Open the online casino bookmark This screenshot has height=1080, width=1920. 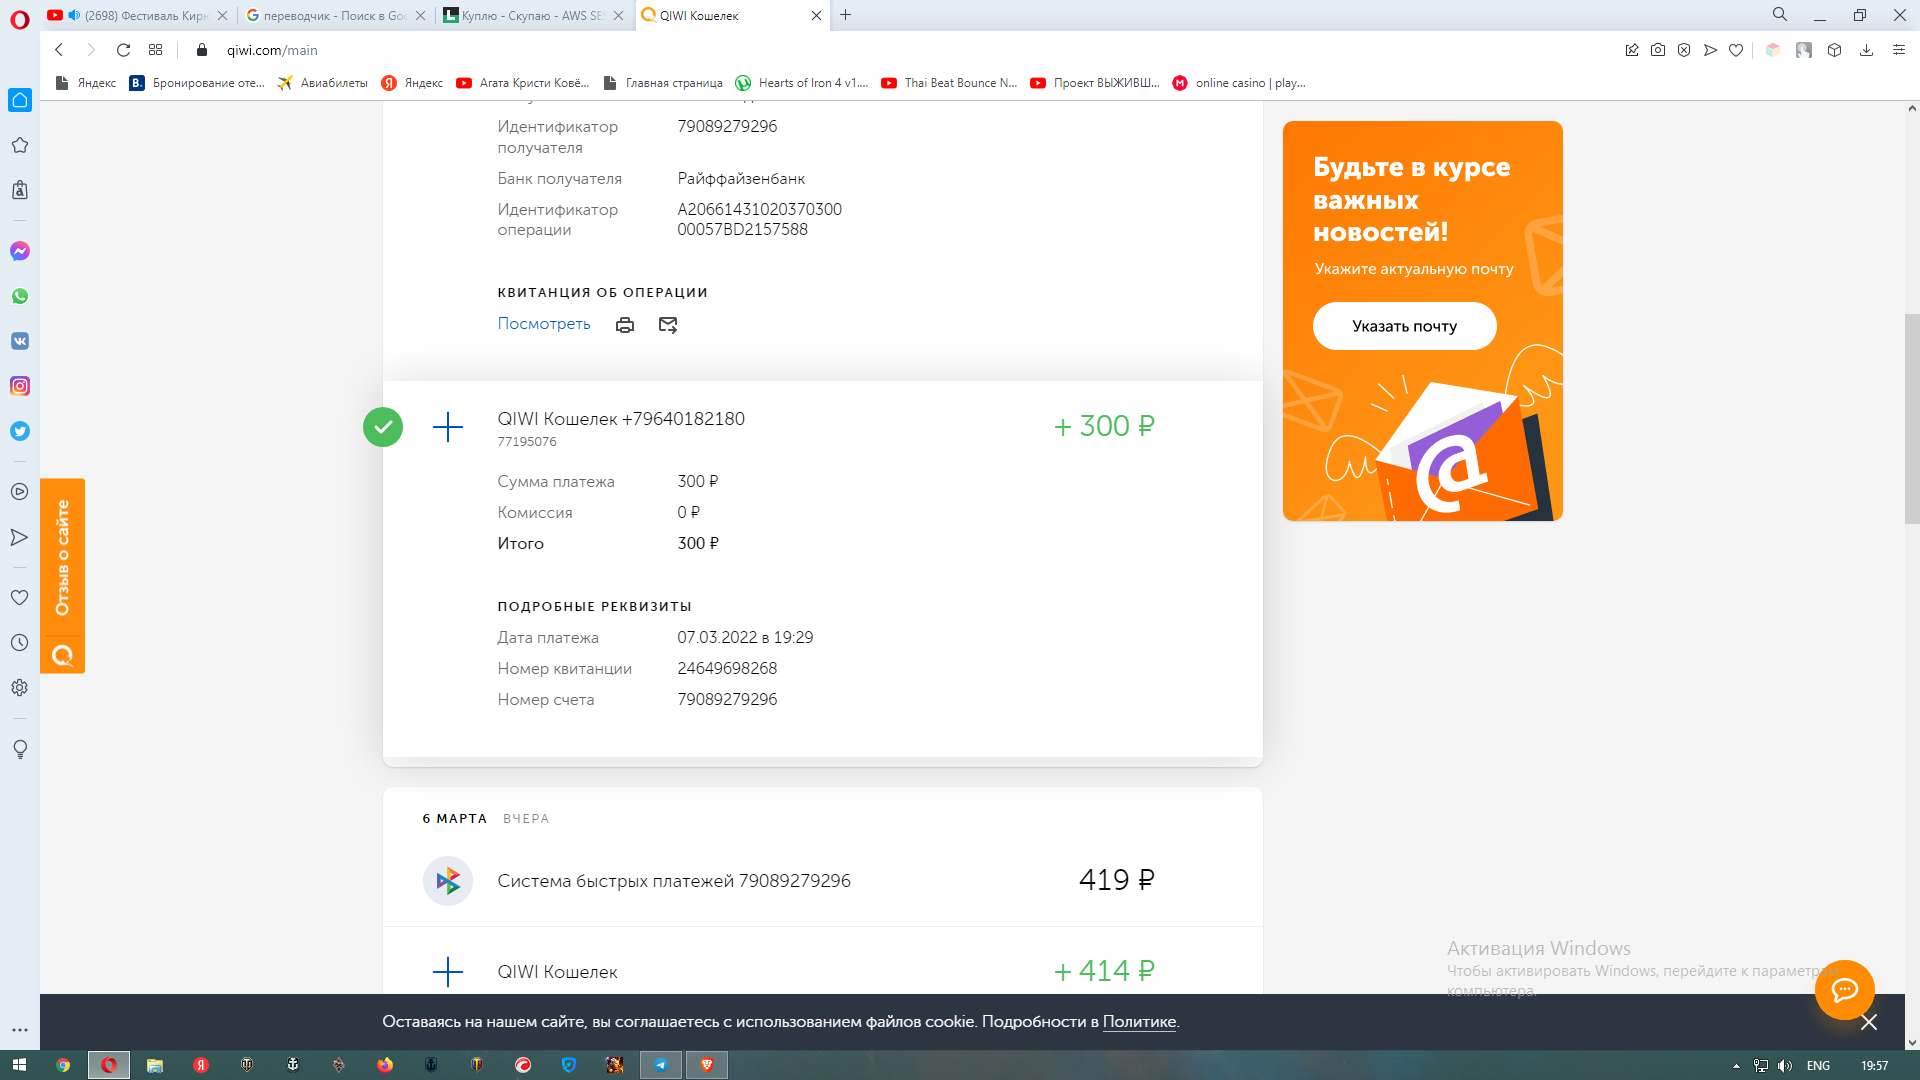tap(1239, 83)
